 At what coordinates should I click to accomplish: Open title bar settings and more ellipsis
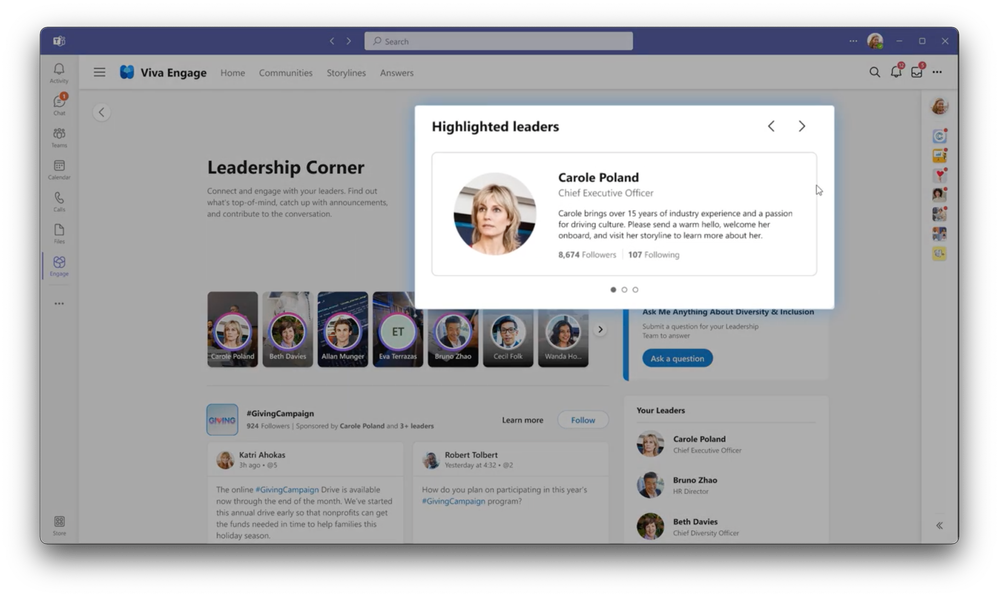[853, 41]
